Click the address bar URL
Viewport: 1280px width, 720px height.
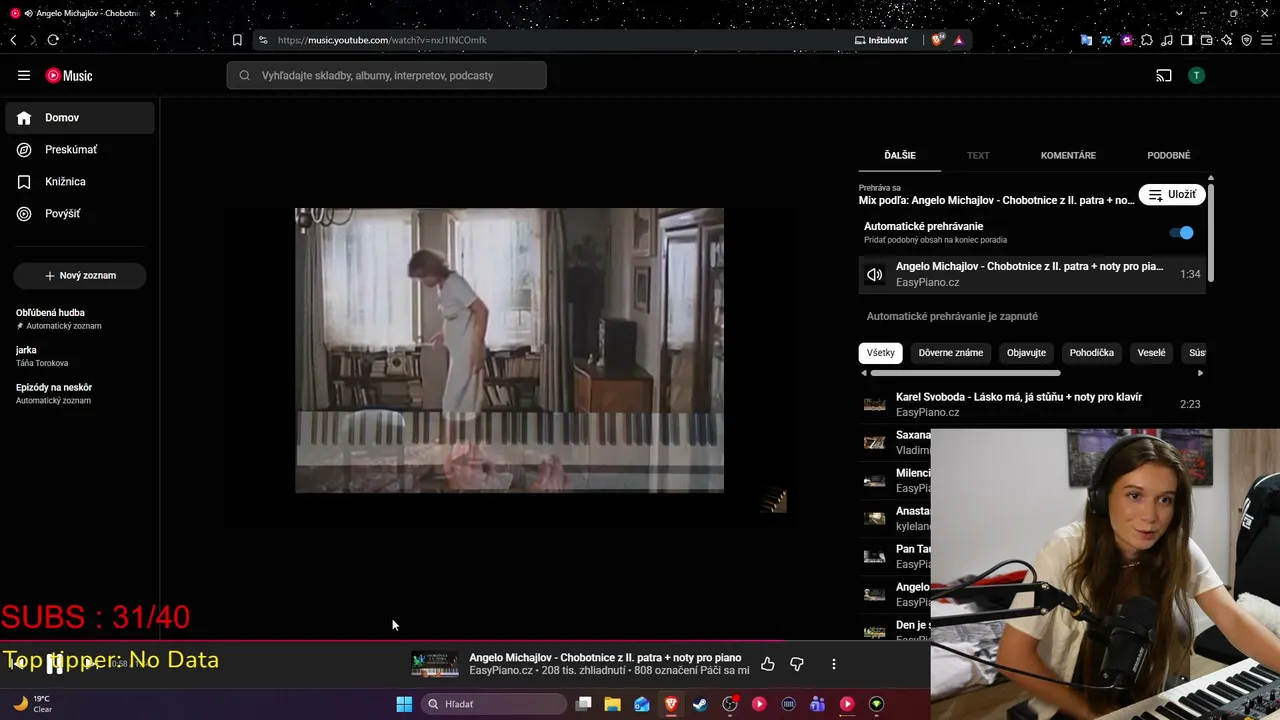382,40
